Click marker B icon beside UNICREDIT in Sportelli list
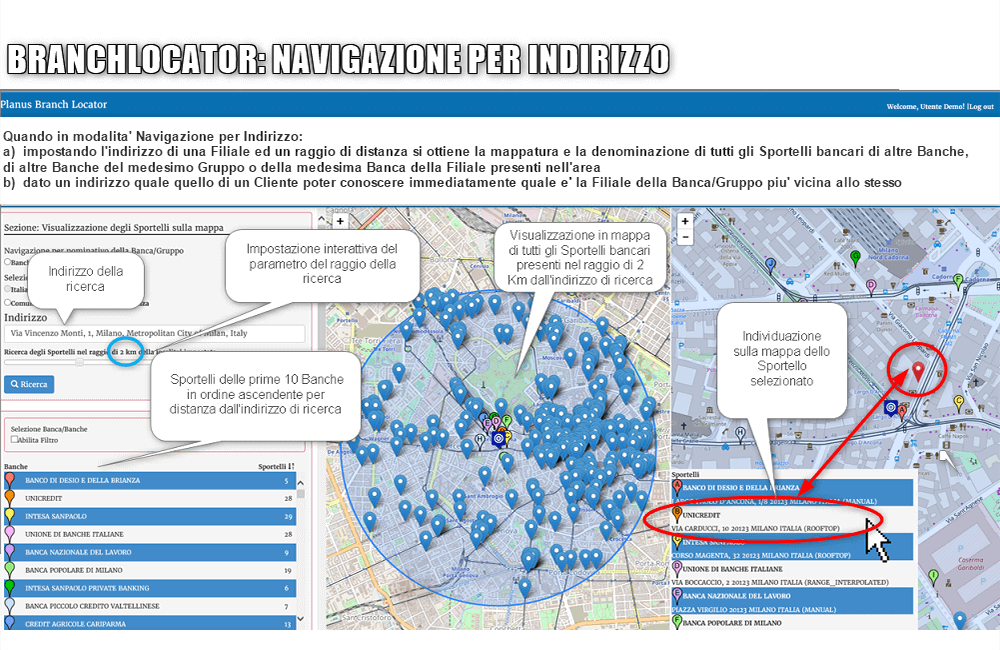 pos(677,514)
